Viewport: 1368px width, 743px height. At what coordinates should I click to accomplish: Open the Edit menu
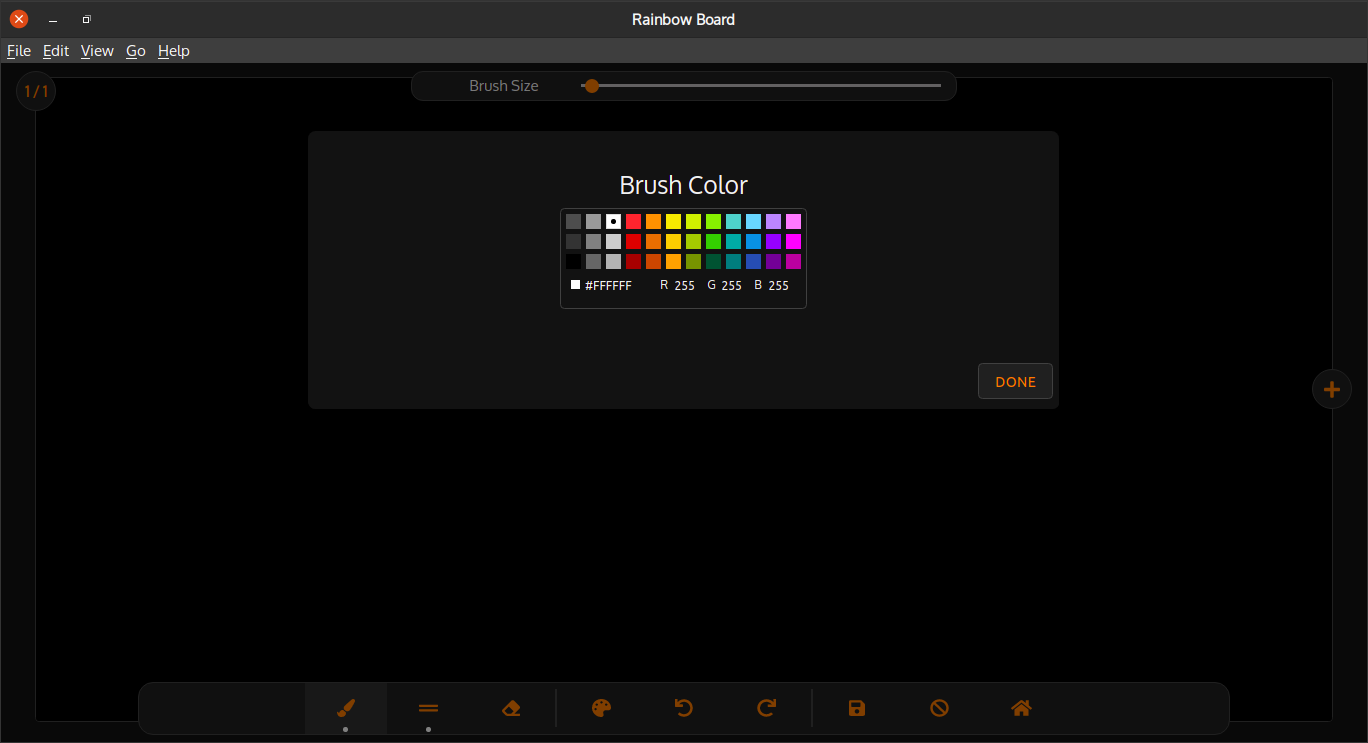pos(56,51)
